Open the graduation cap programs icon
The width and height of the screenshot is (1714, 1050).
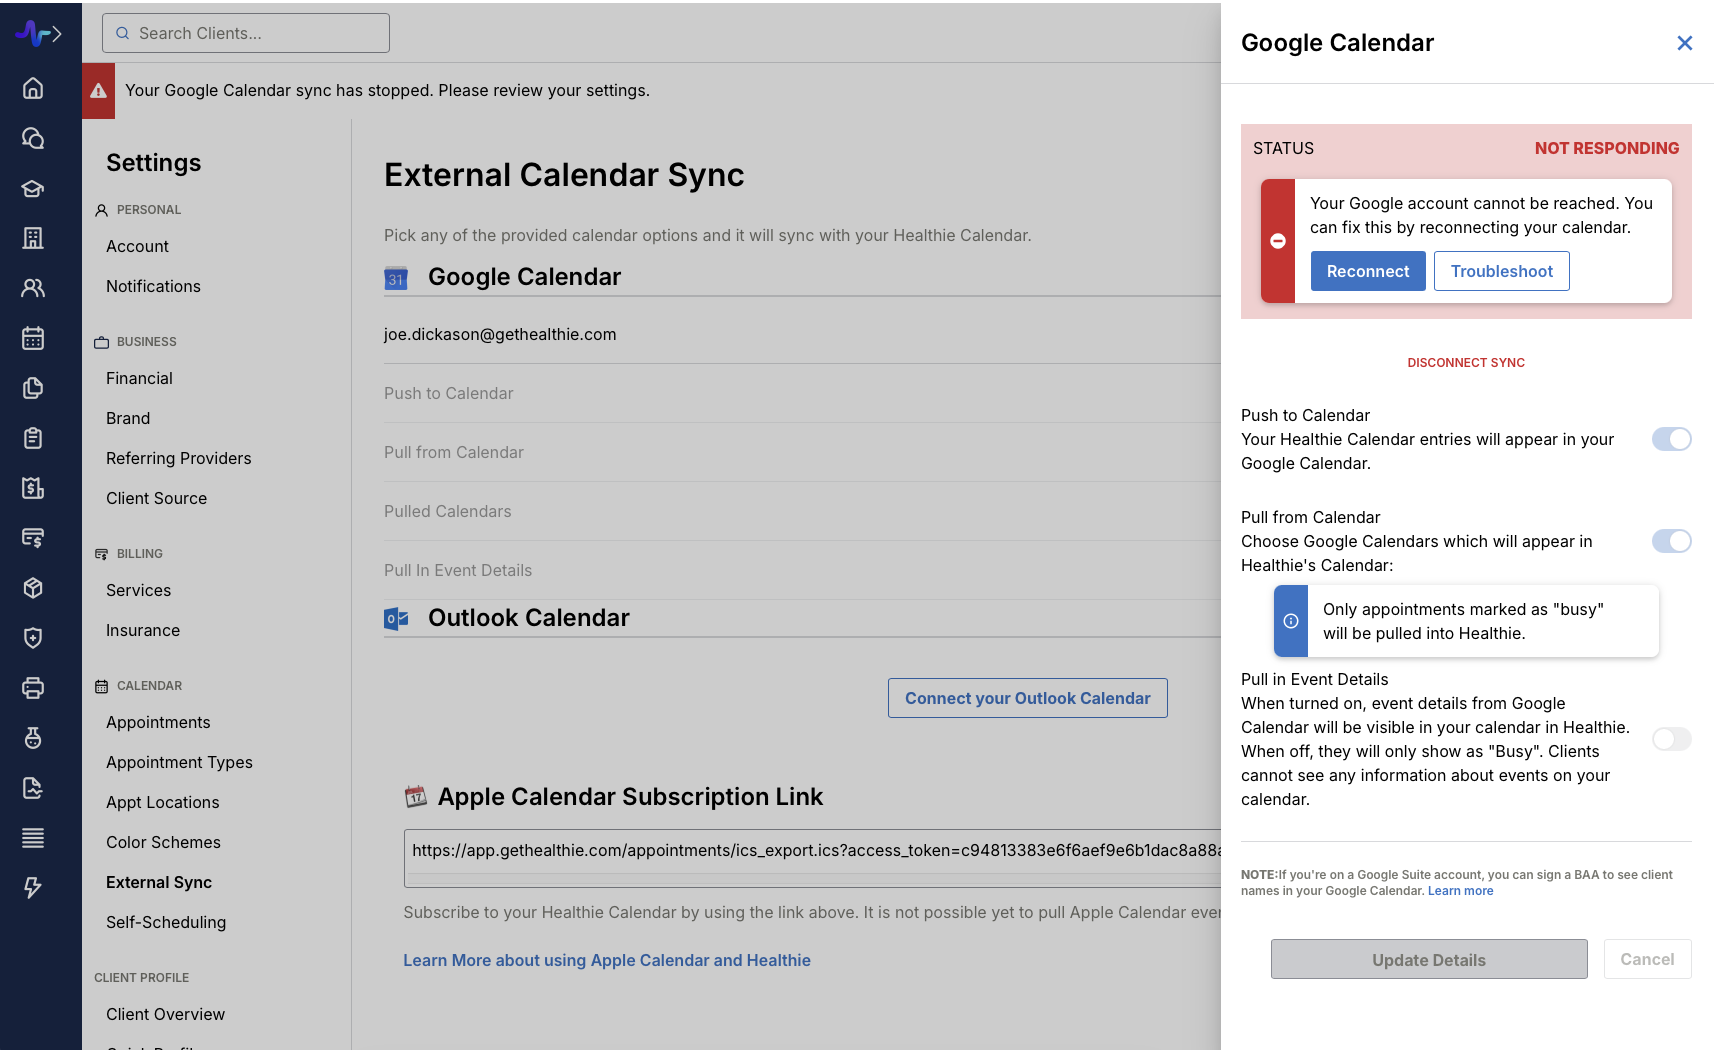(33, 188)
